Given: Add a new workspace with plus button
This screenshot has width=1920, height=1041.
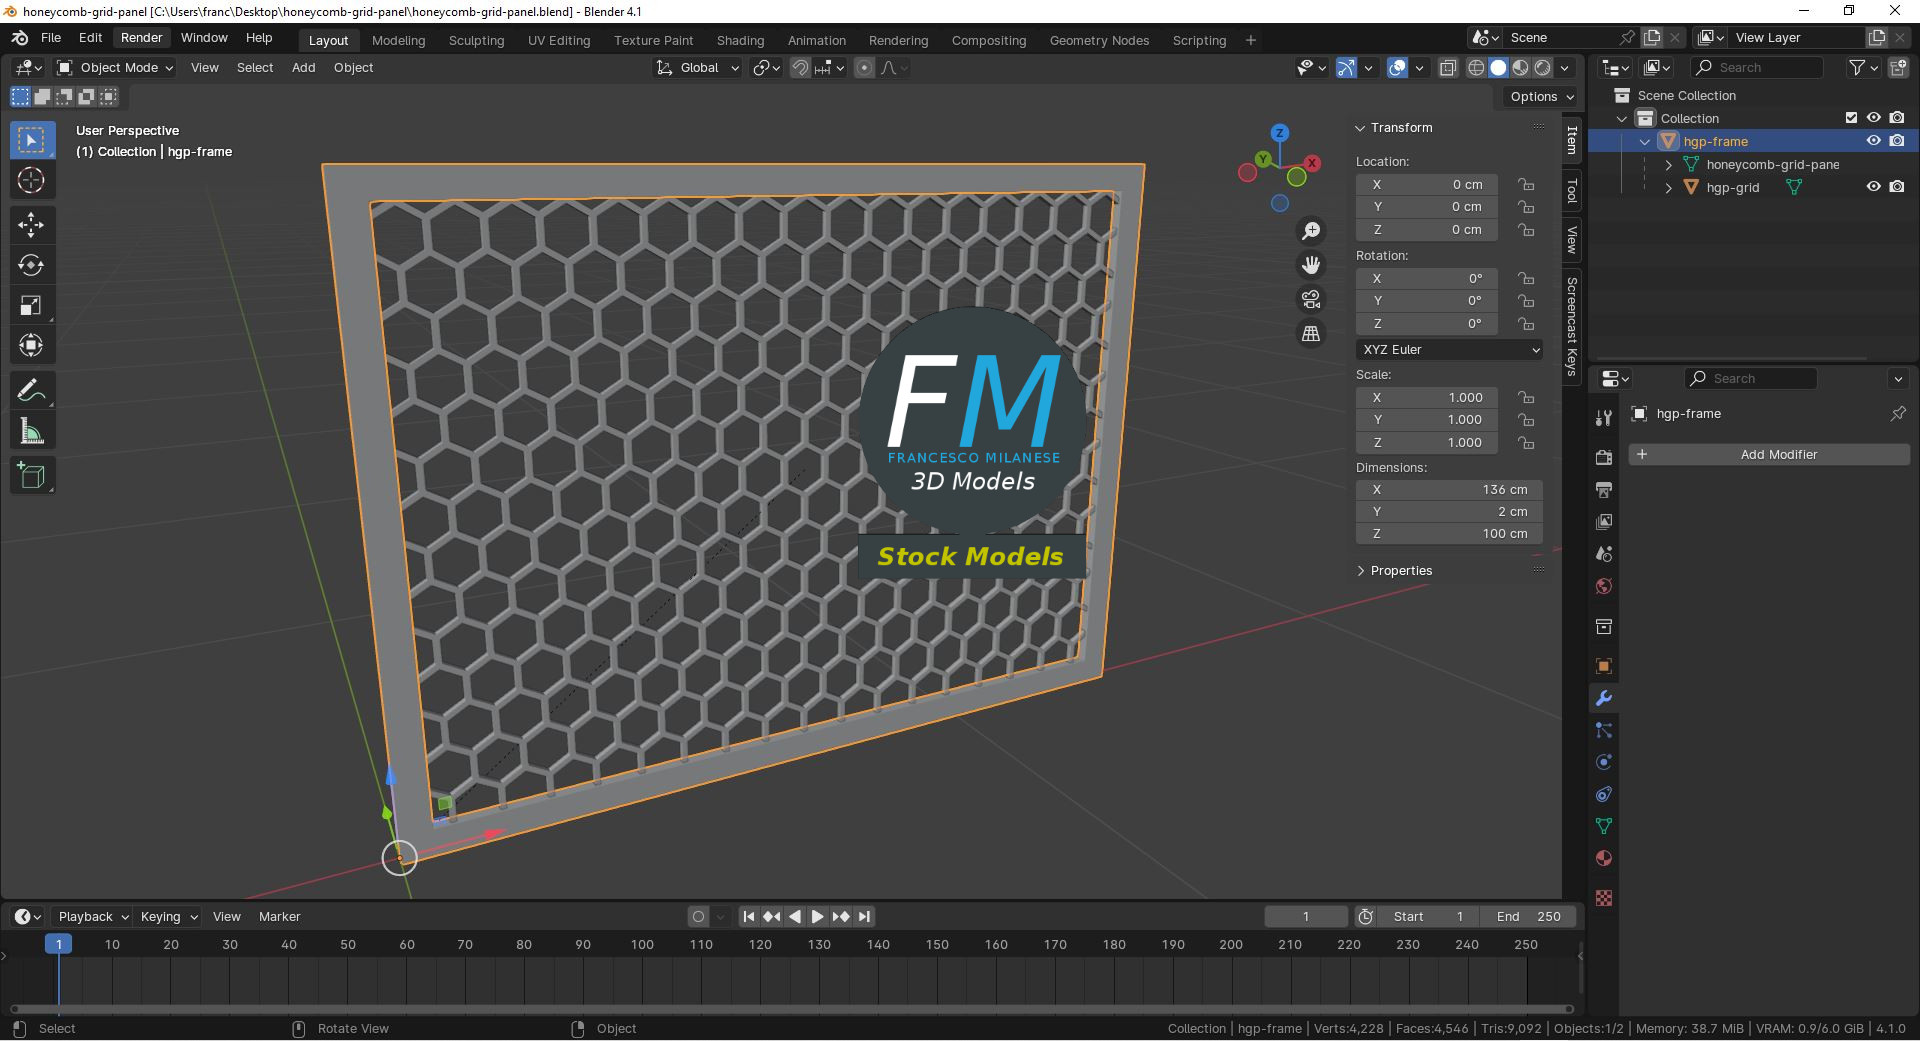Looking at the screenshot, I should 1250,40.
